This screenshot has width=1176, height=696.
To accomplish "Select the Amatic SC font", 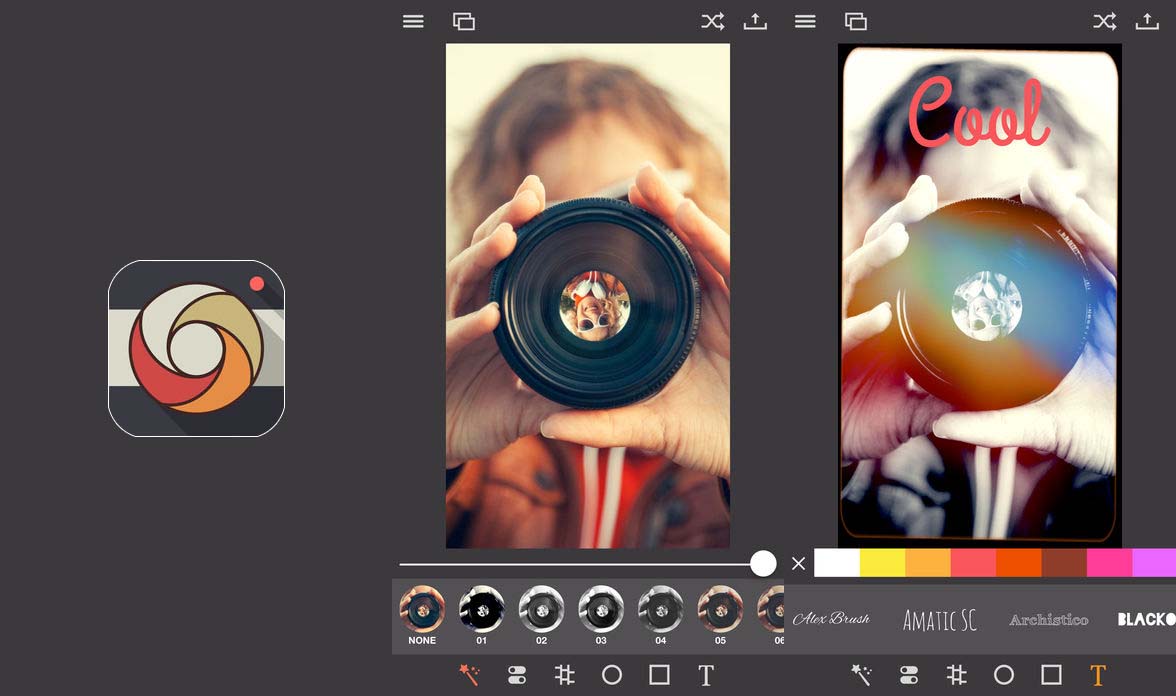I will coord(939,618).
